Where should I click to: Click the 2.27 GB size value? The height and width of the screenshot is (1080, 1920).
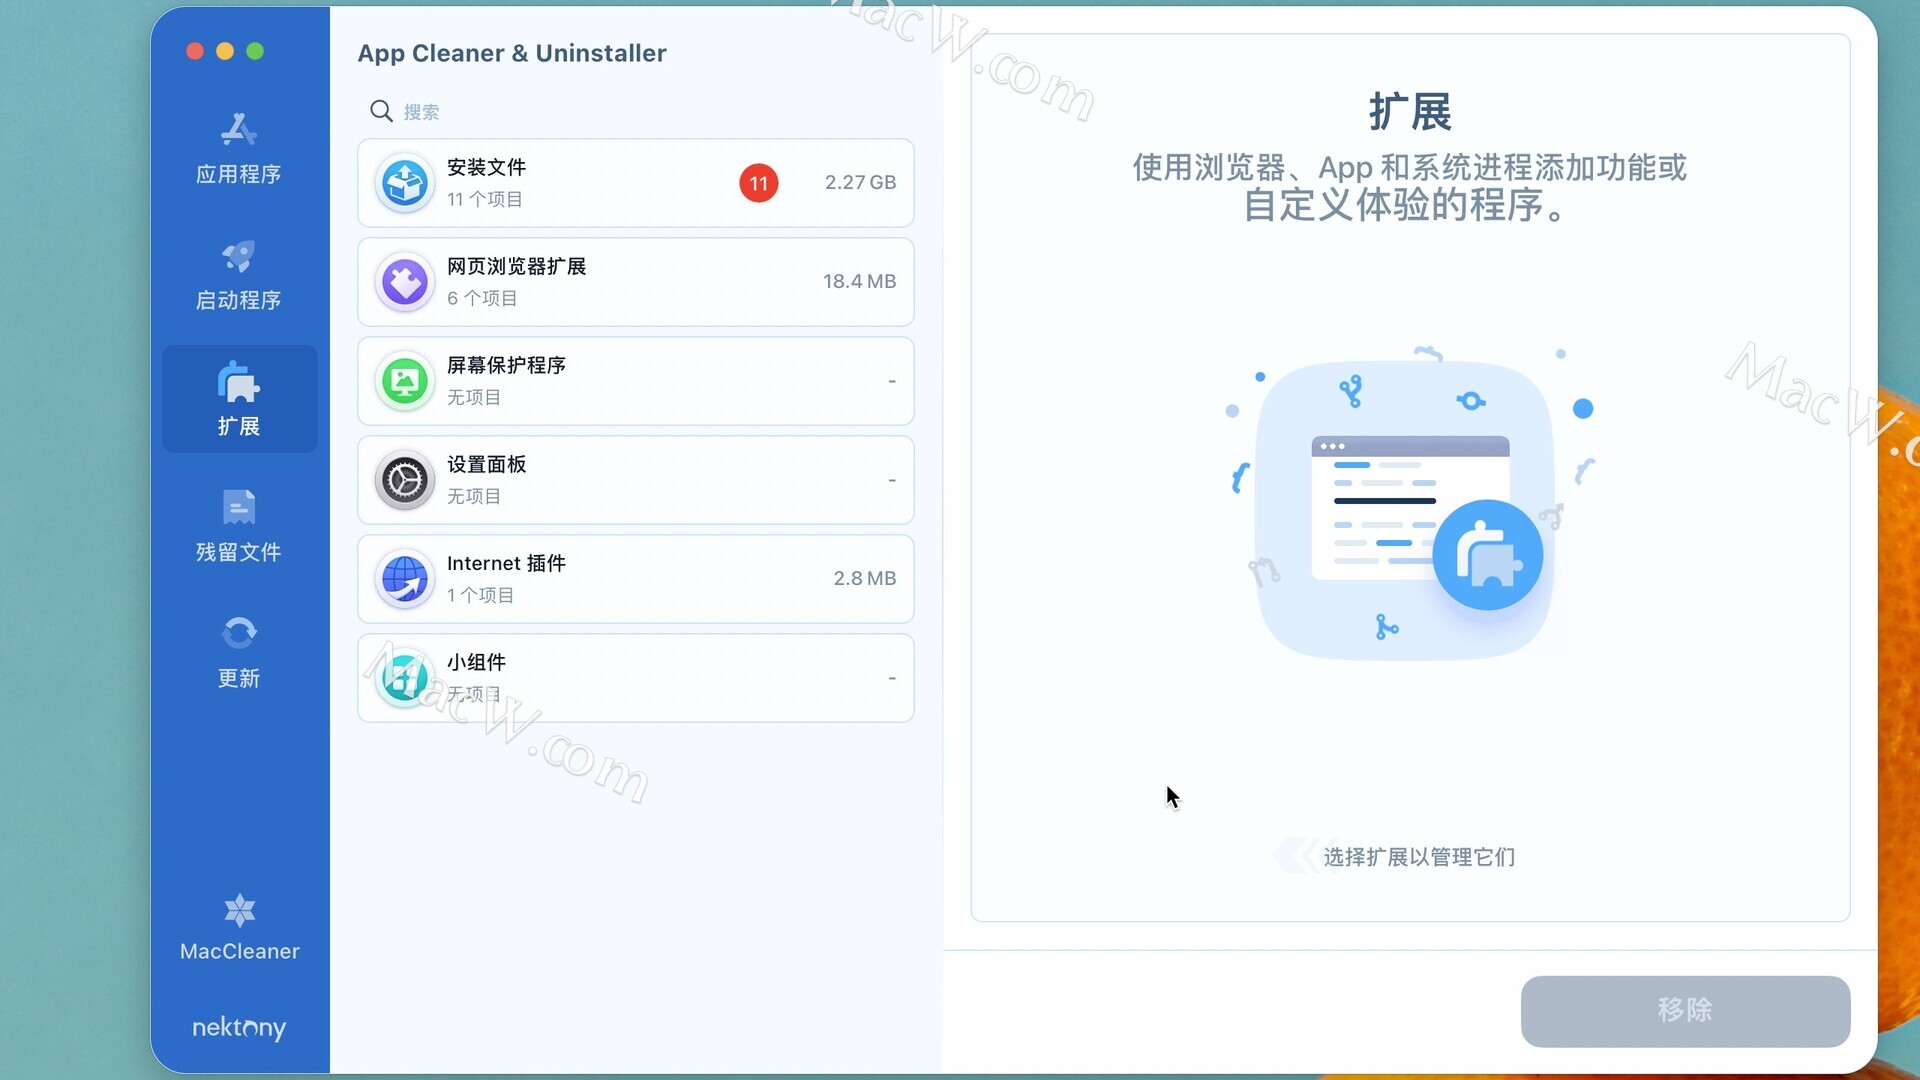860,182
